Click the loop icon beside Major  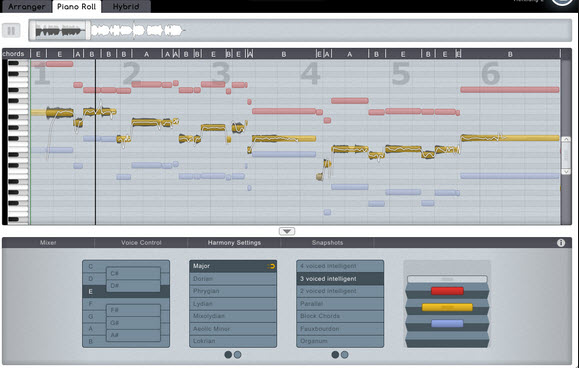[271, 266]
